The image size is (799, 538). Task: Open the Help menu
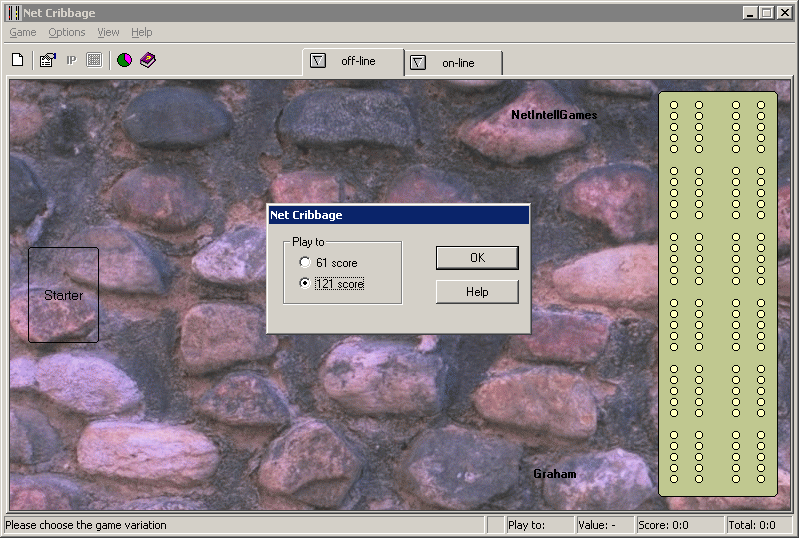point(142,32)
